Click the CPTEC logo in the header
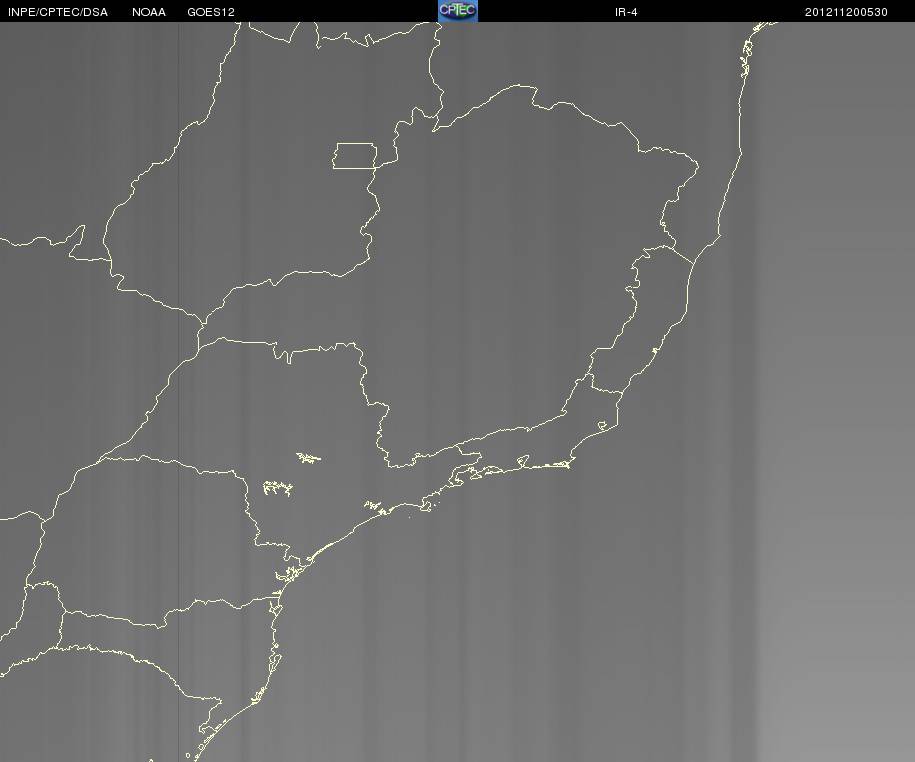Image resolution: width=915 pixels, height=762 pixels. (x=458, y=11)
